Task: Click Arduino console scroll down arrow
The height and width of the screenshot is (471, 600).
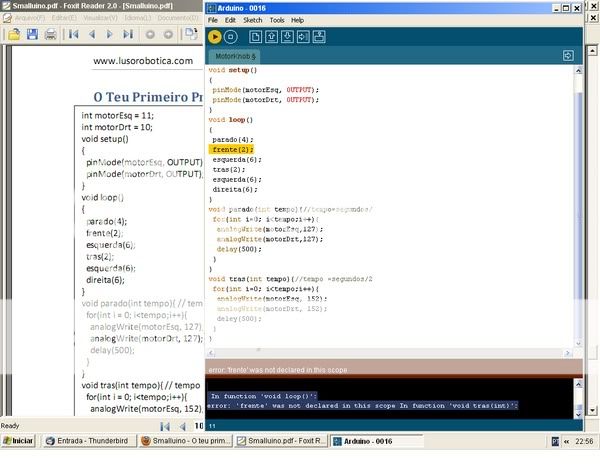Action: point(578,414)
